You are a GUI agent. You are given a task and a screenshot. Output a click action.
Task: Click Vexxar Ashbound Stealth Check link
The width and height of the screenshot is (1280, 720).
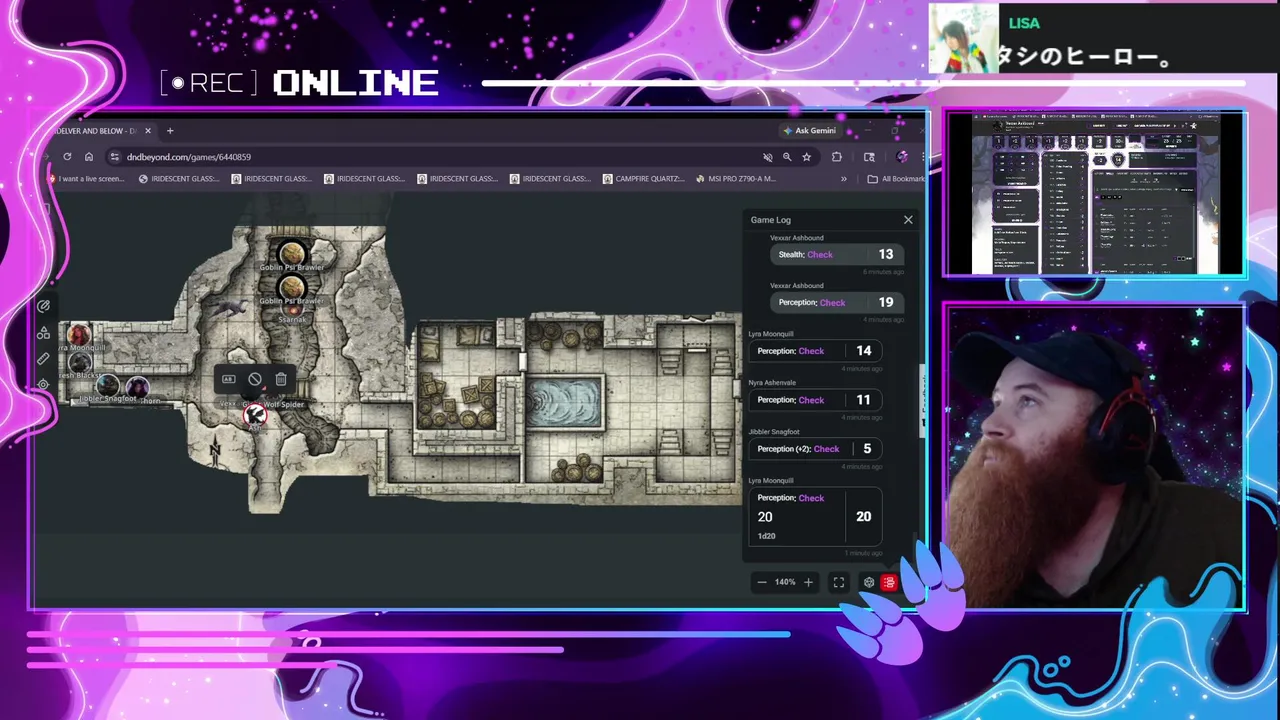tap(819, 254)
